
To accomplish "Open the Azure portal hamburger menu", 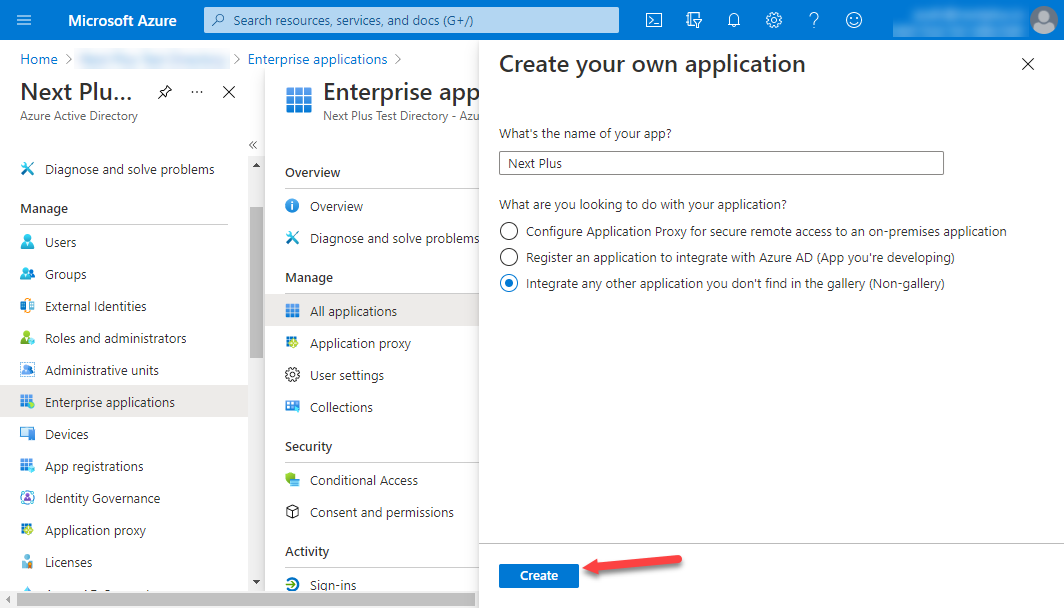I will pos(24,20).
